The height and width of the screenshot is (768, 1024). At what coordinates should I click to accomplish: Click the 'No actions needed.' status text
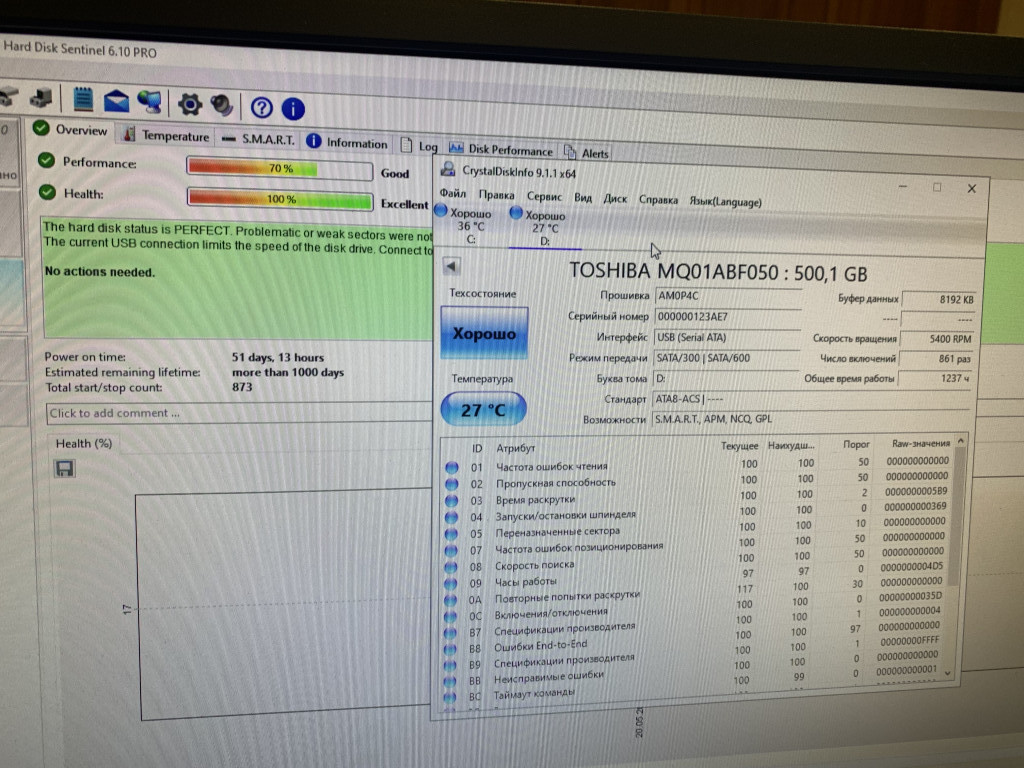(99, 272)
